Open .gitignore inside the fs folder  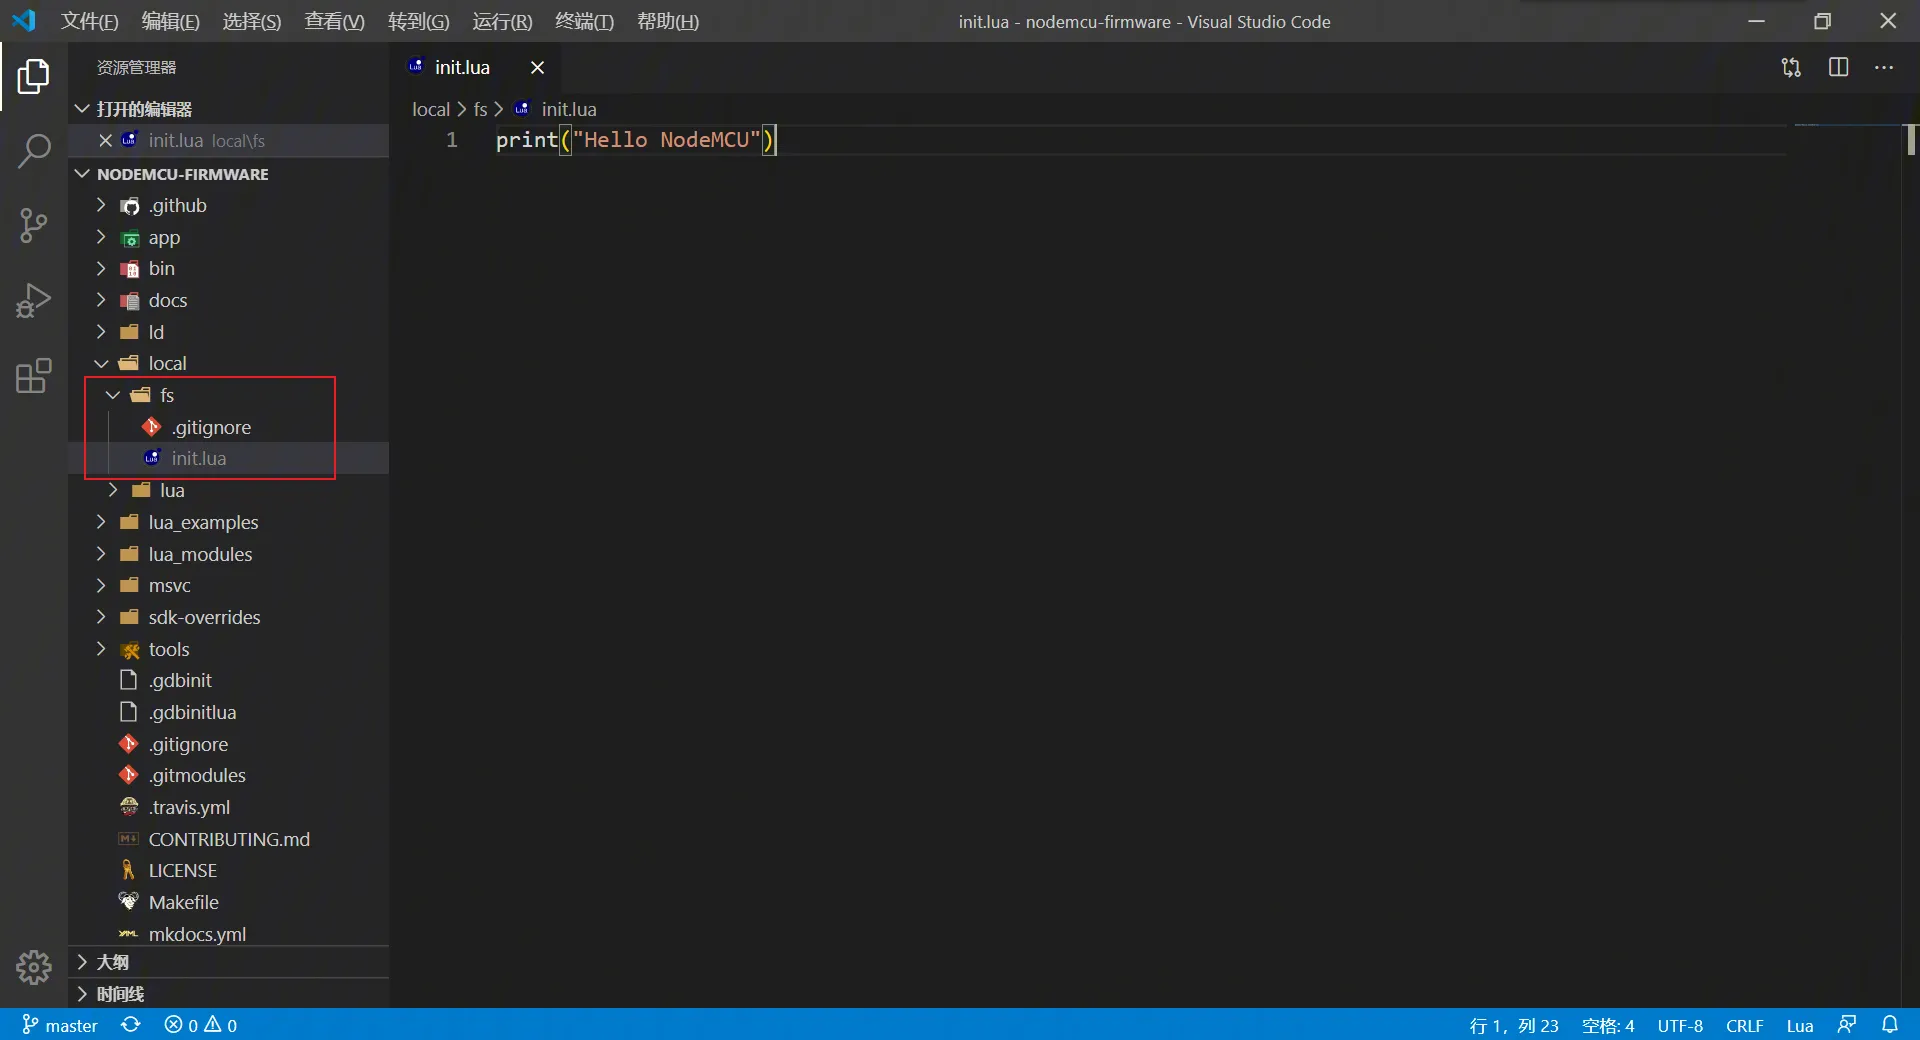[x=228, y=427]
